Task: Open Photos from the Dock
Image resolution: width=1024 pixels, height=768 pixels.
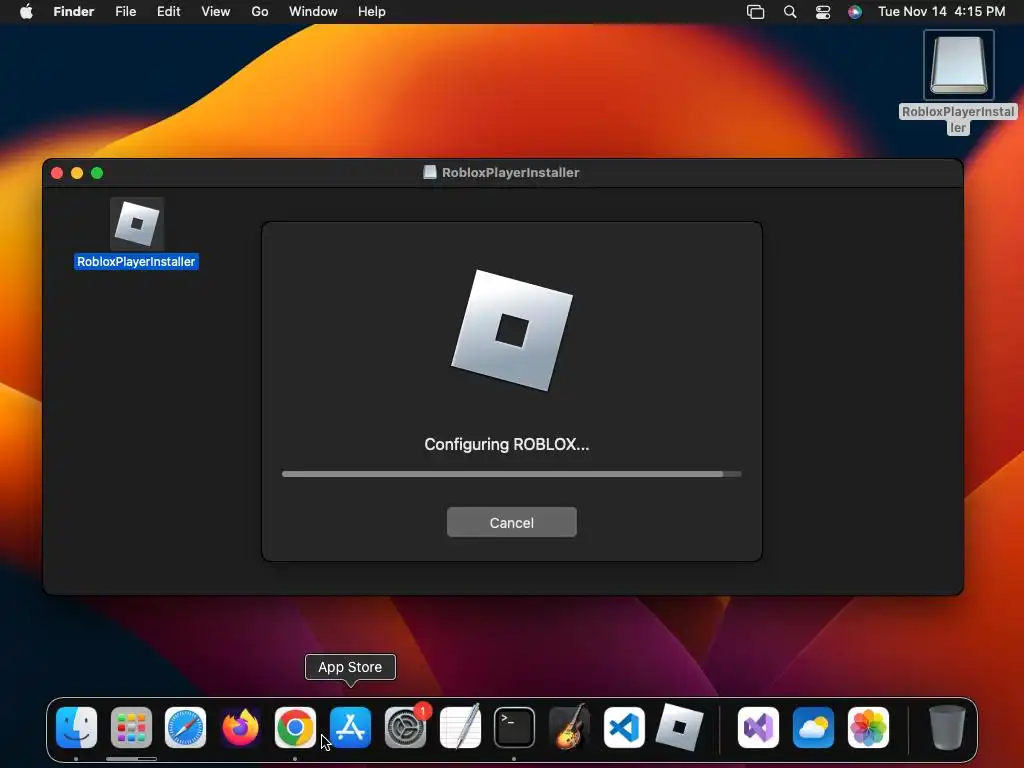Action: pyautogui.click(x=868, y=728)
